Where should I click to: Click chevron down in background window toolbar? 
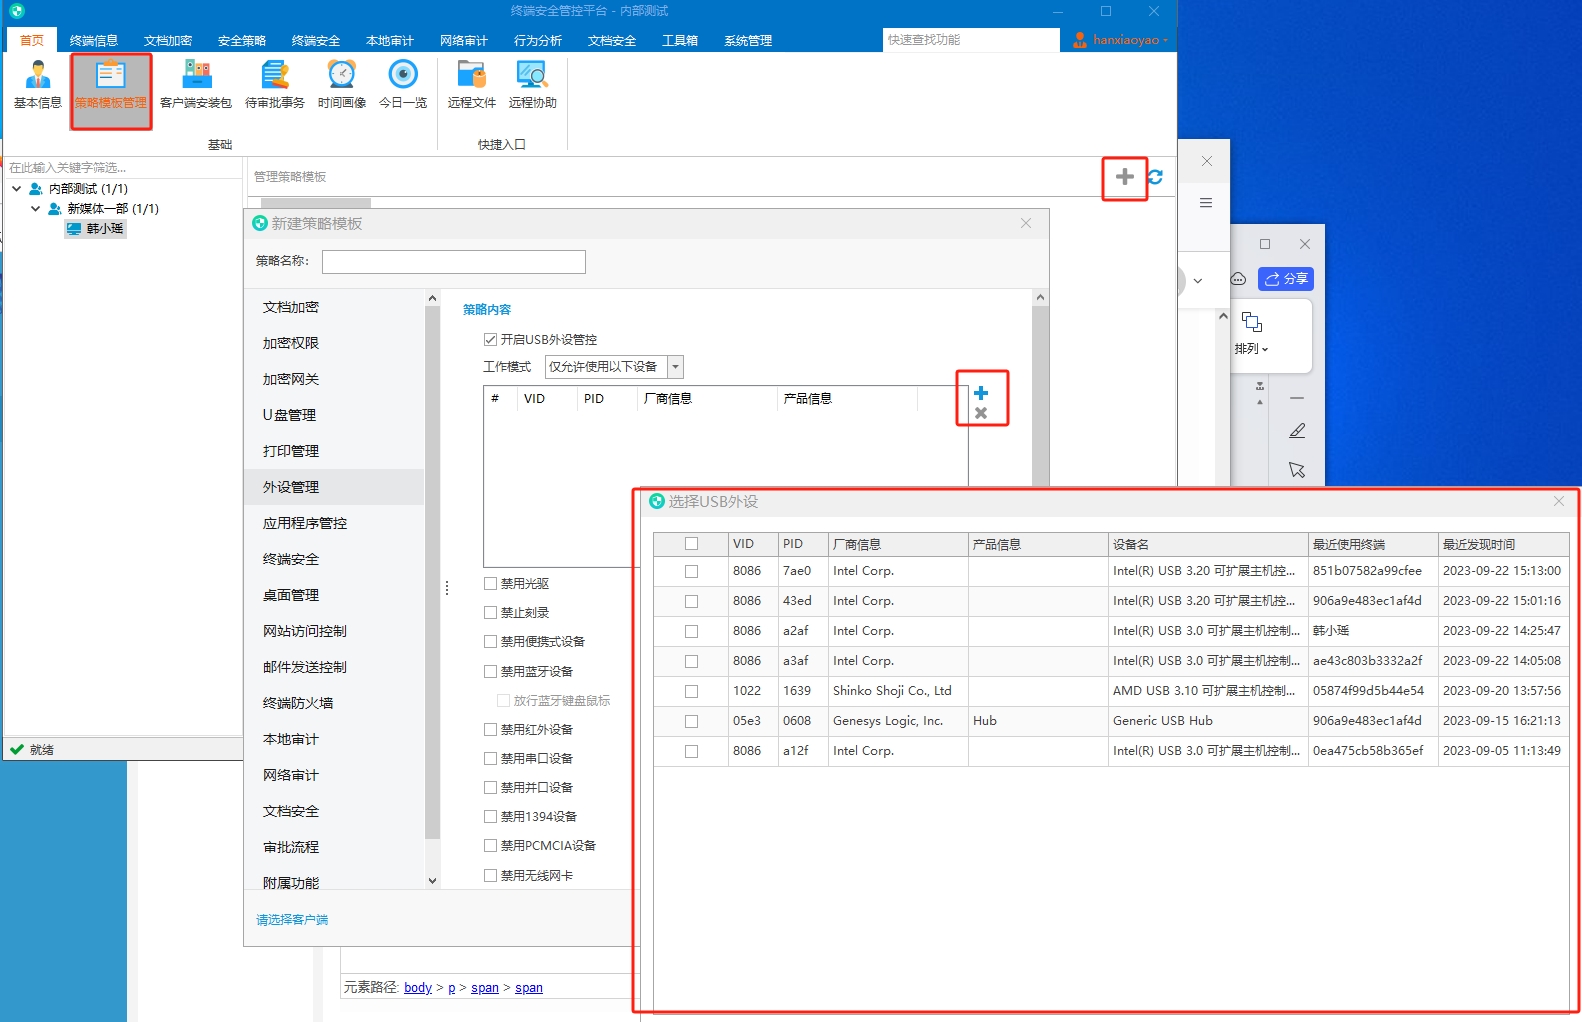(x=1198, y=281)
